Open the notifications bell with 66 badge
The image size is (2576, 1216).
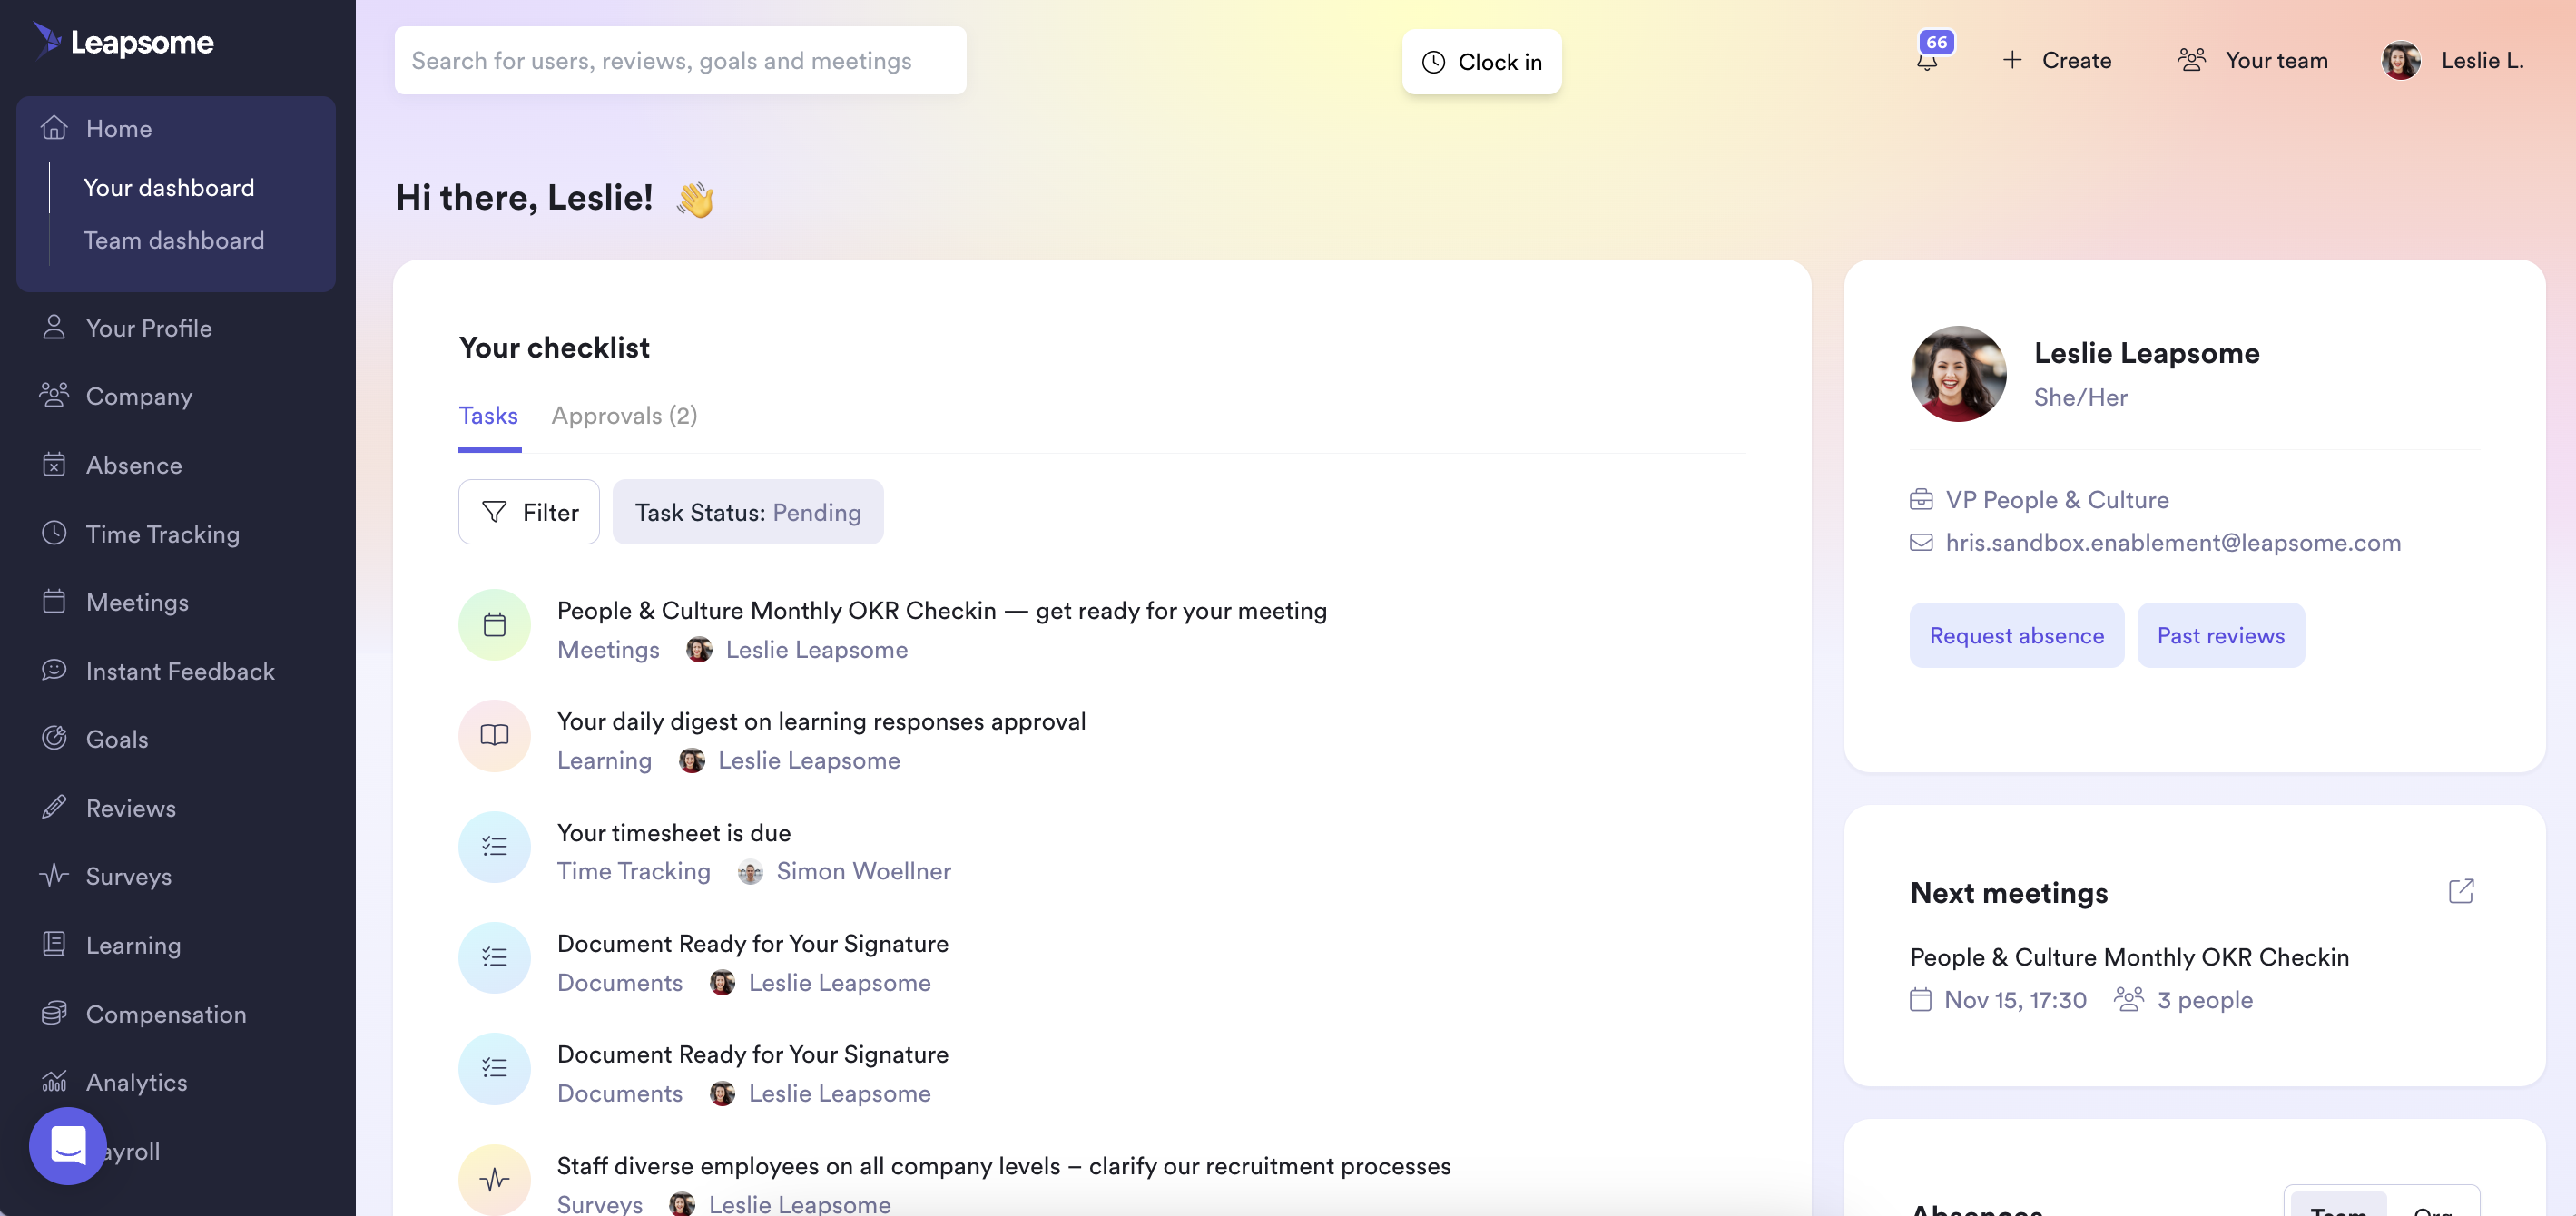pyautogui.click(x=1928, y=60)
